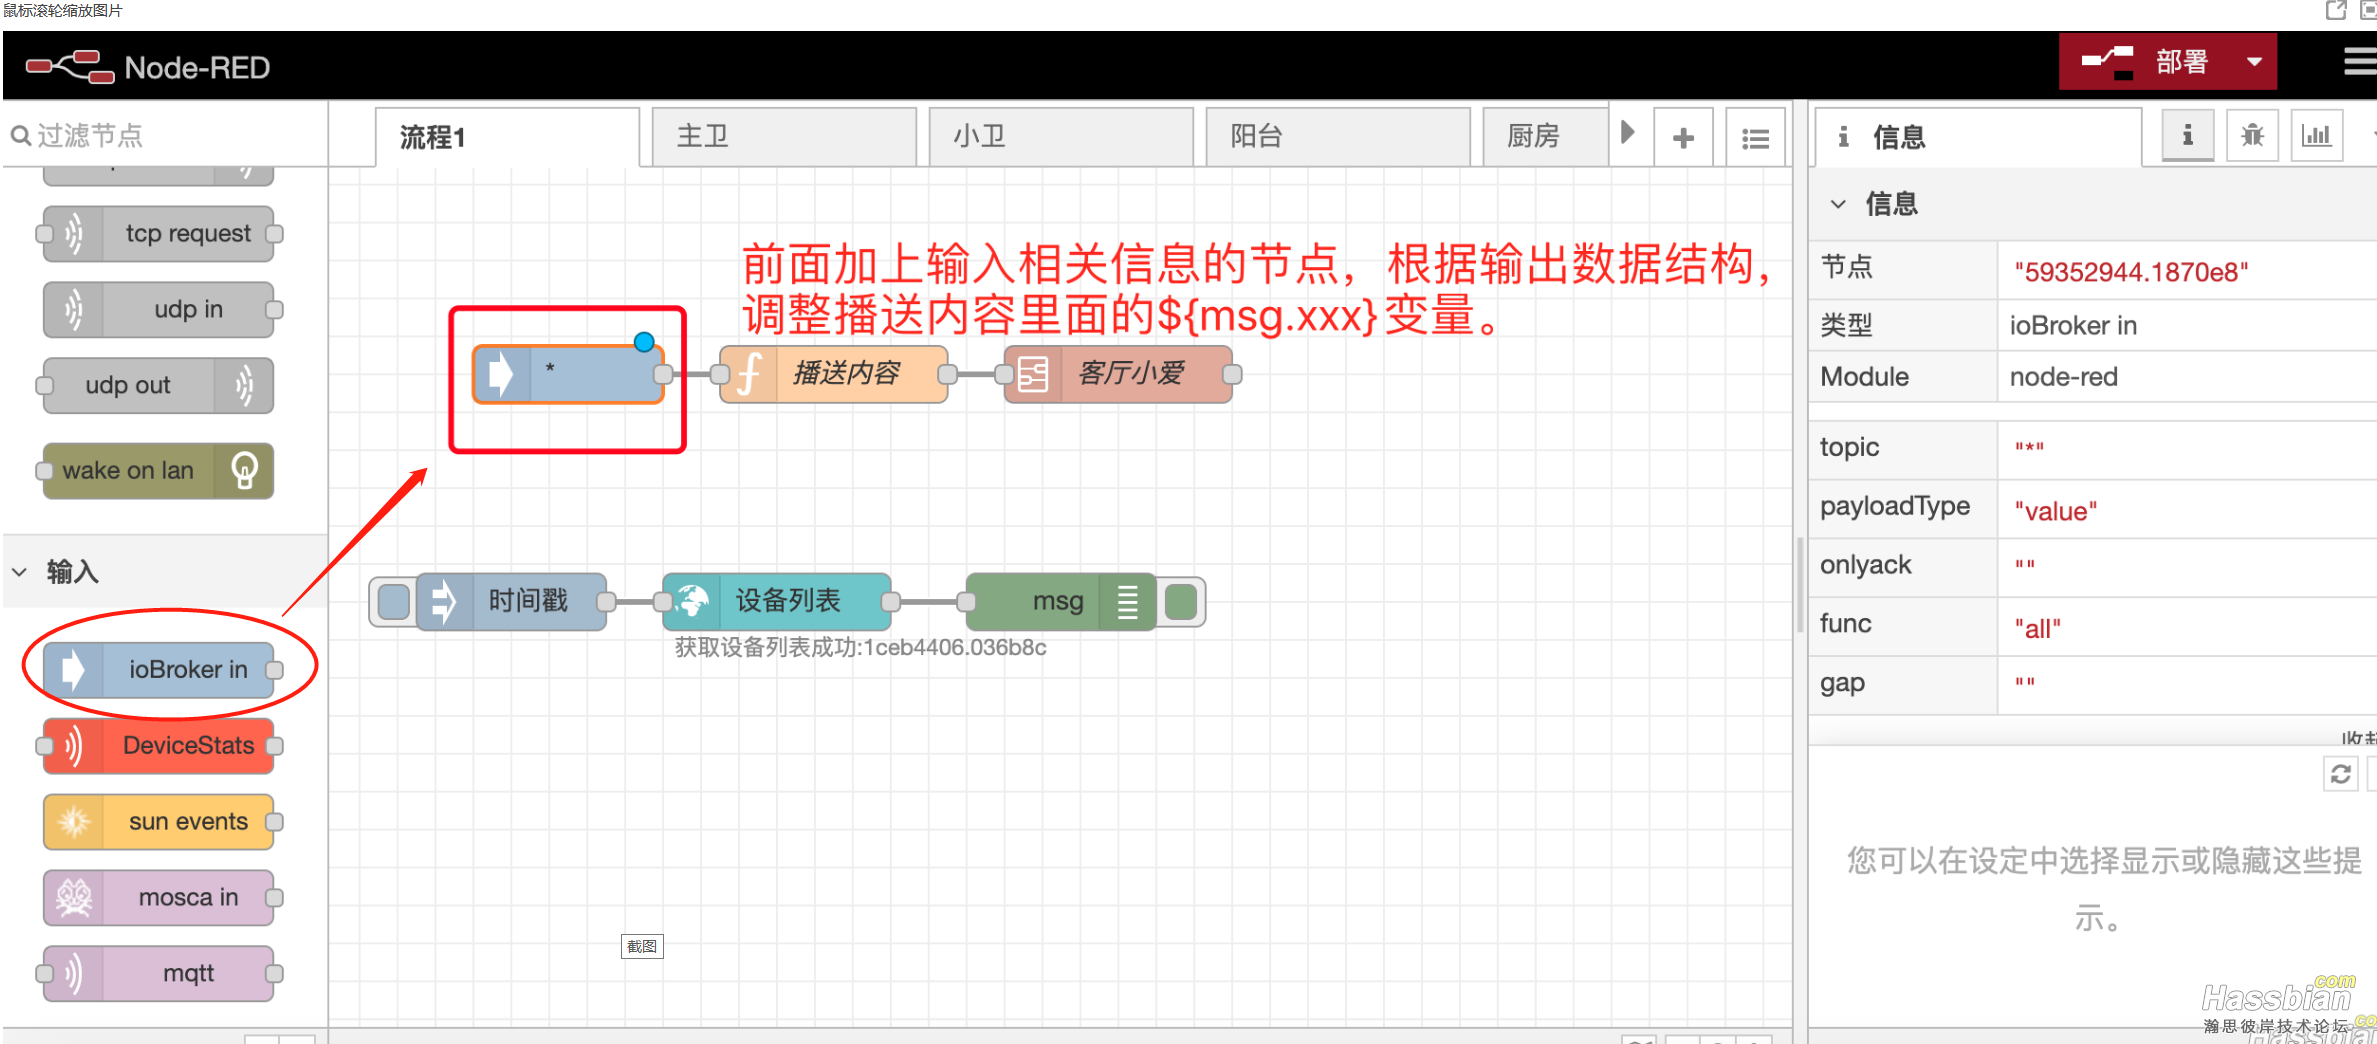Click the 客厅小爱 node icon
The image size is (2377, 1044).
[1033, 374]
